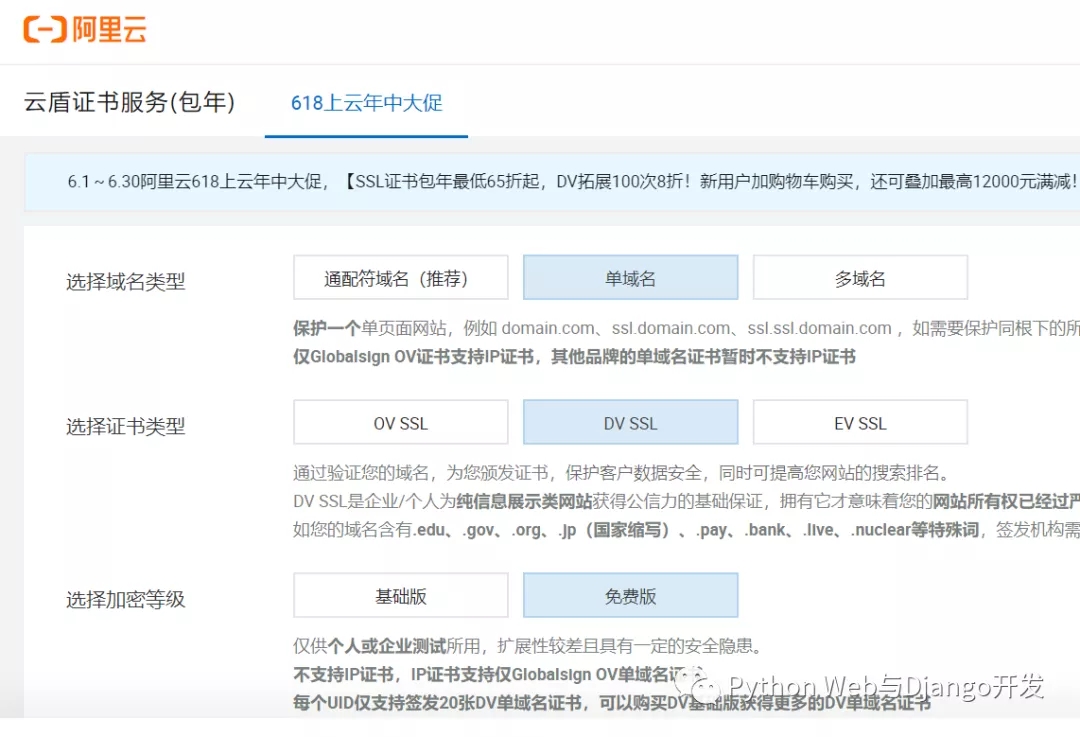Viewport: 1080px width, 737px height.
Task: Click the 阿里云 brand text
Action: point(110,30)
